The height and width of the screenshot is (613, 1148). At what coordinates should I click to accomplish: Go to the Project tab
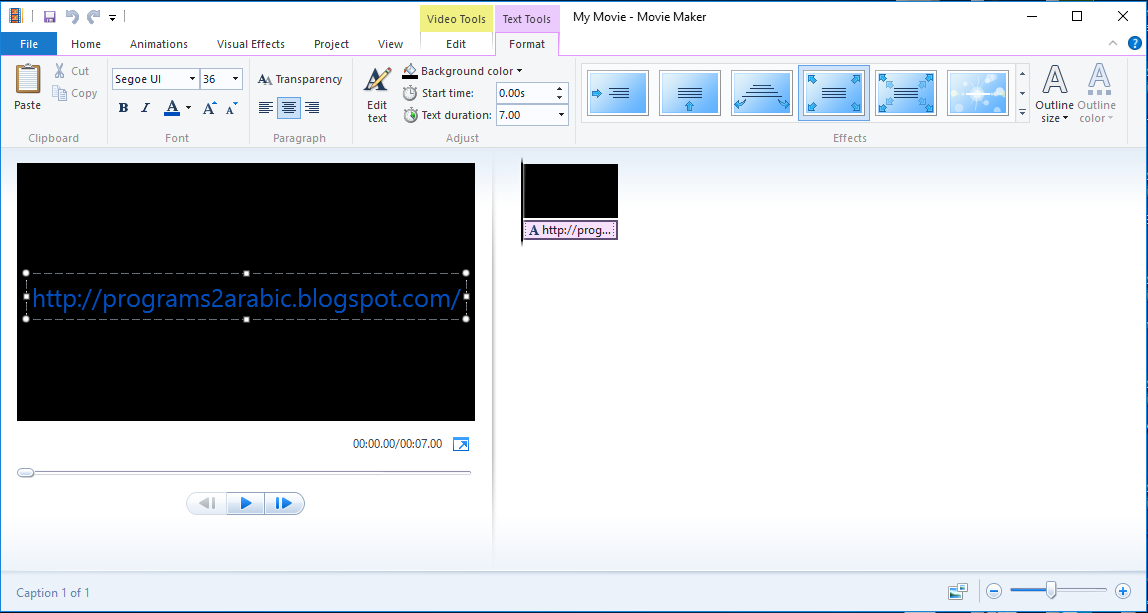pos(331,44)
